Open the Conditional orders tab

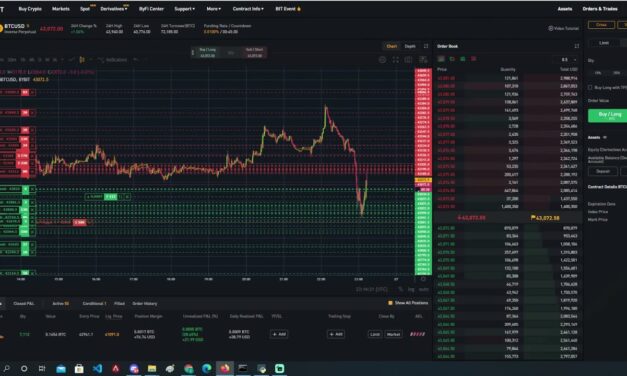94,304
